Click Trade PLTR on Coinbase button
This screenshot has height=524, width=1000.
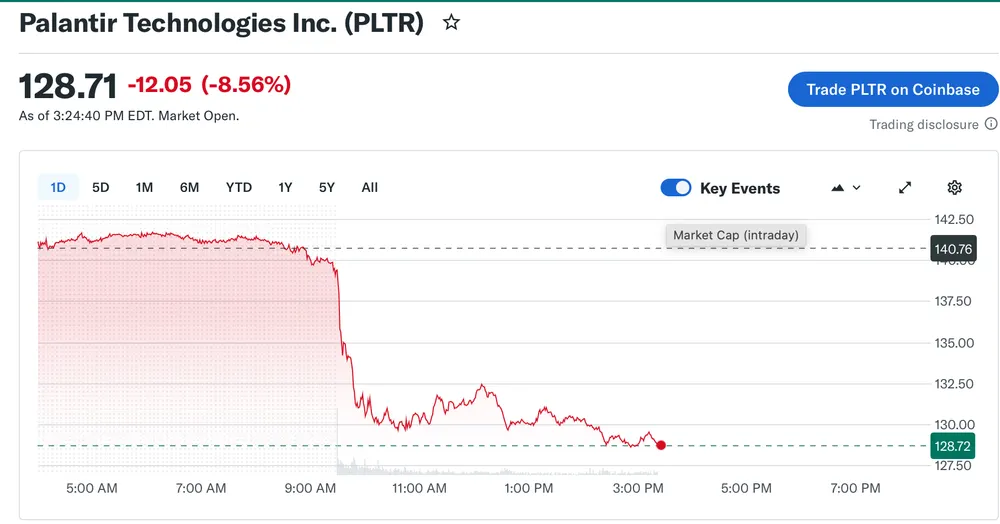(x=893, y=89)
